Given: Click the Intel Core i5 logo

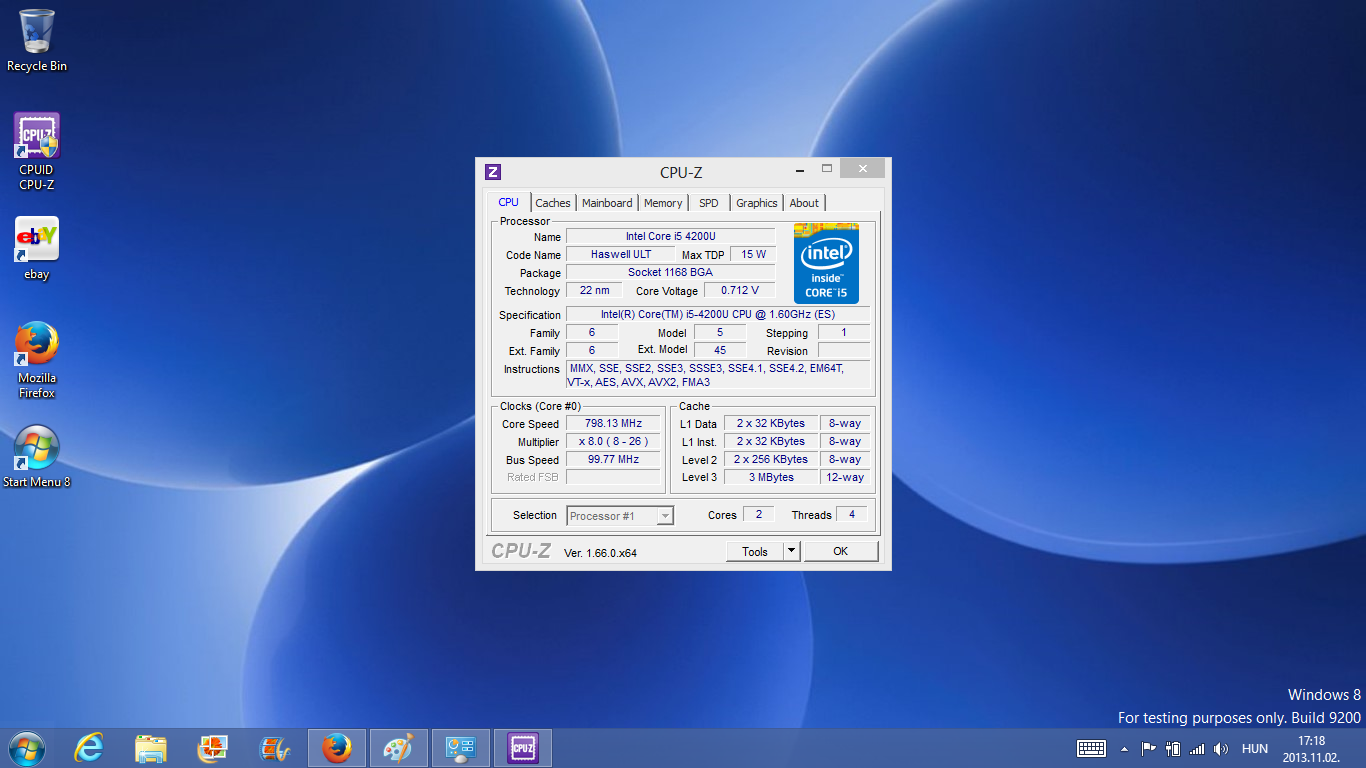Looking at the screenshot, I should click(825, 264).
